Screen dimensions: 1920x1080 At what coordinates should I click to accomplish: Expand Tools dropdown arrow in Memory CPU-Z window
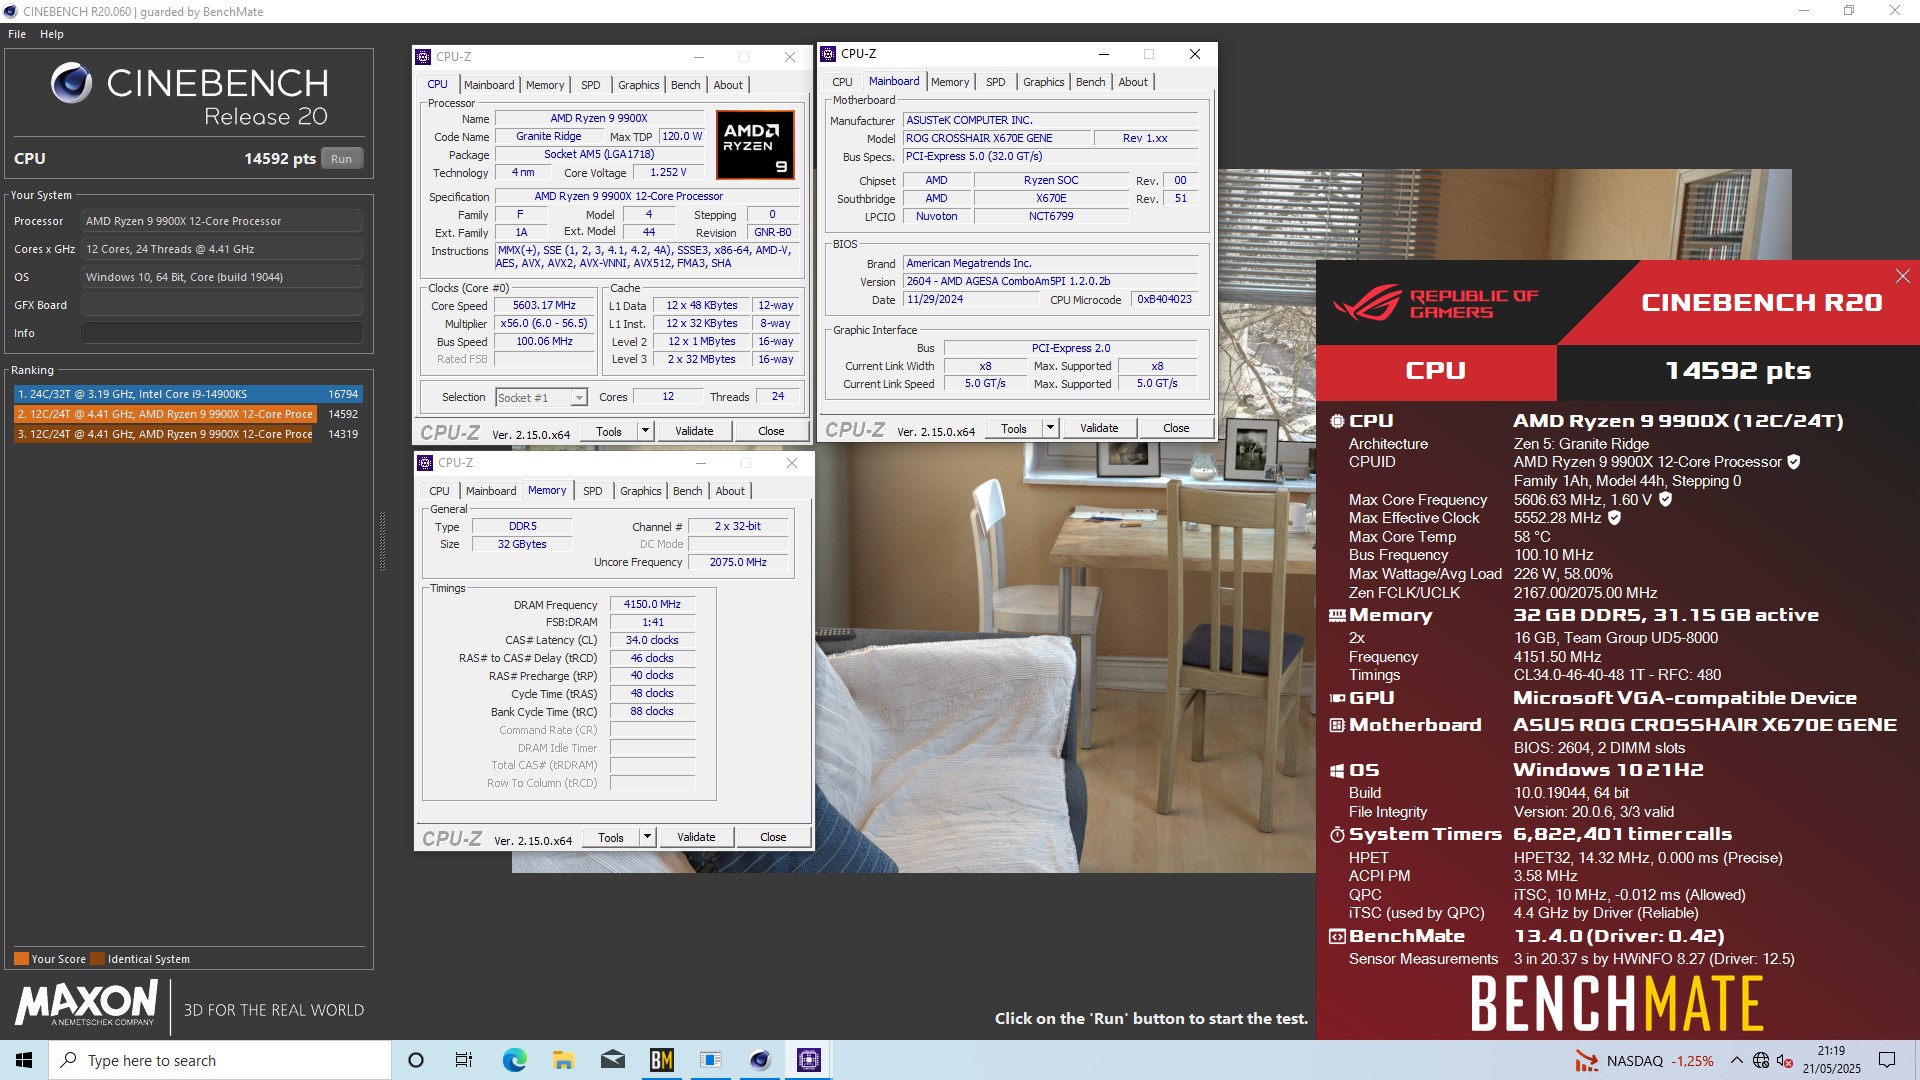click(648, 837)
